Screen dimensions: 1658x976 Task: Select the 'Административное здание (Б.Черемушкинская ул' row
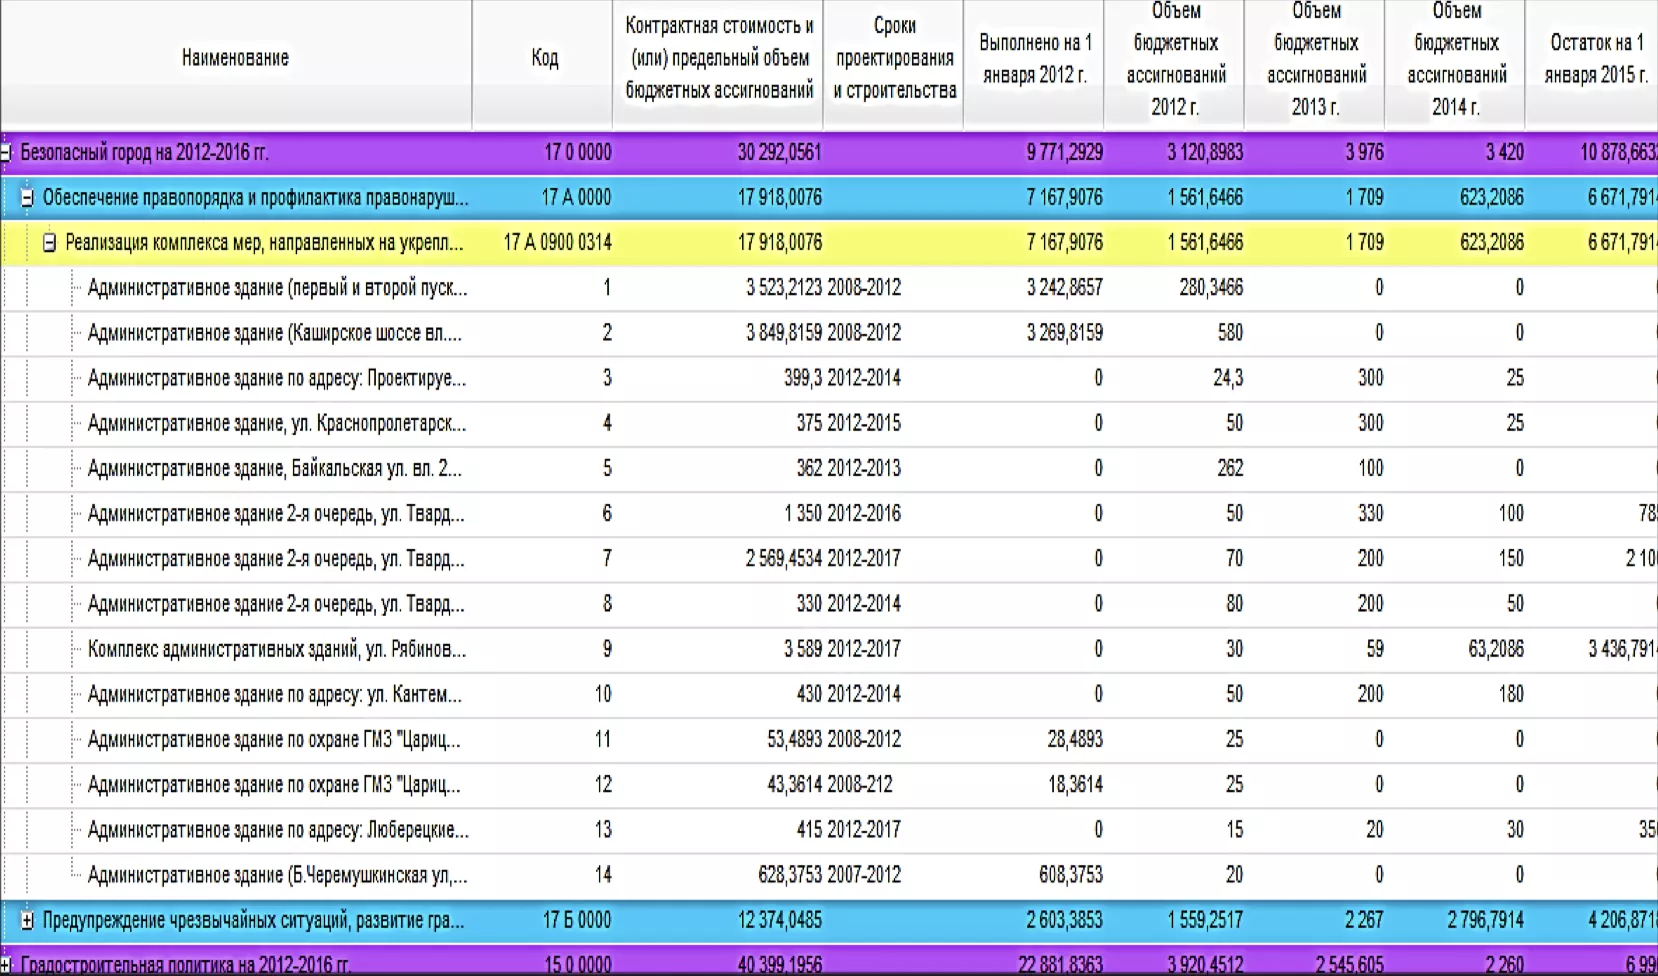coord(277,875)
